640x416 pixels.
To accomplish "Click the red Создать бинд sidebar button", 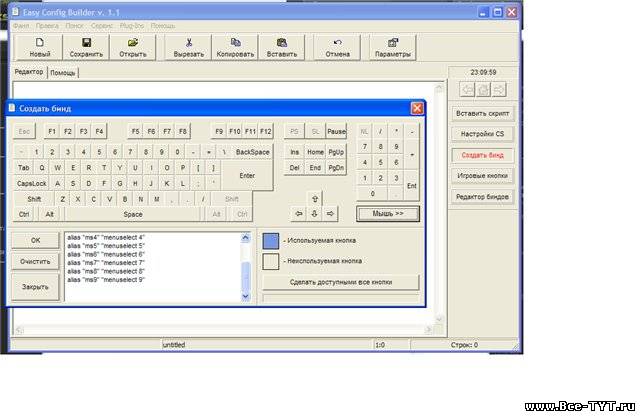I will click(x=482, y=155).
